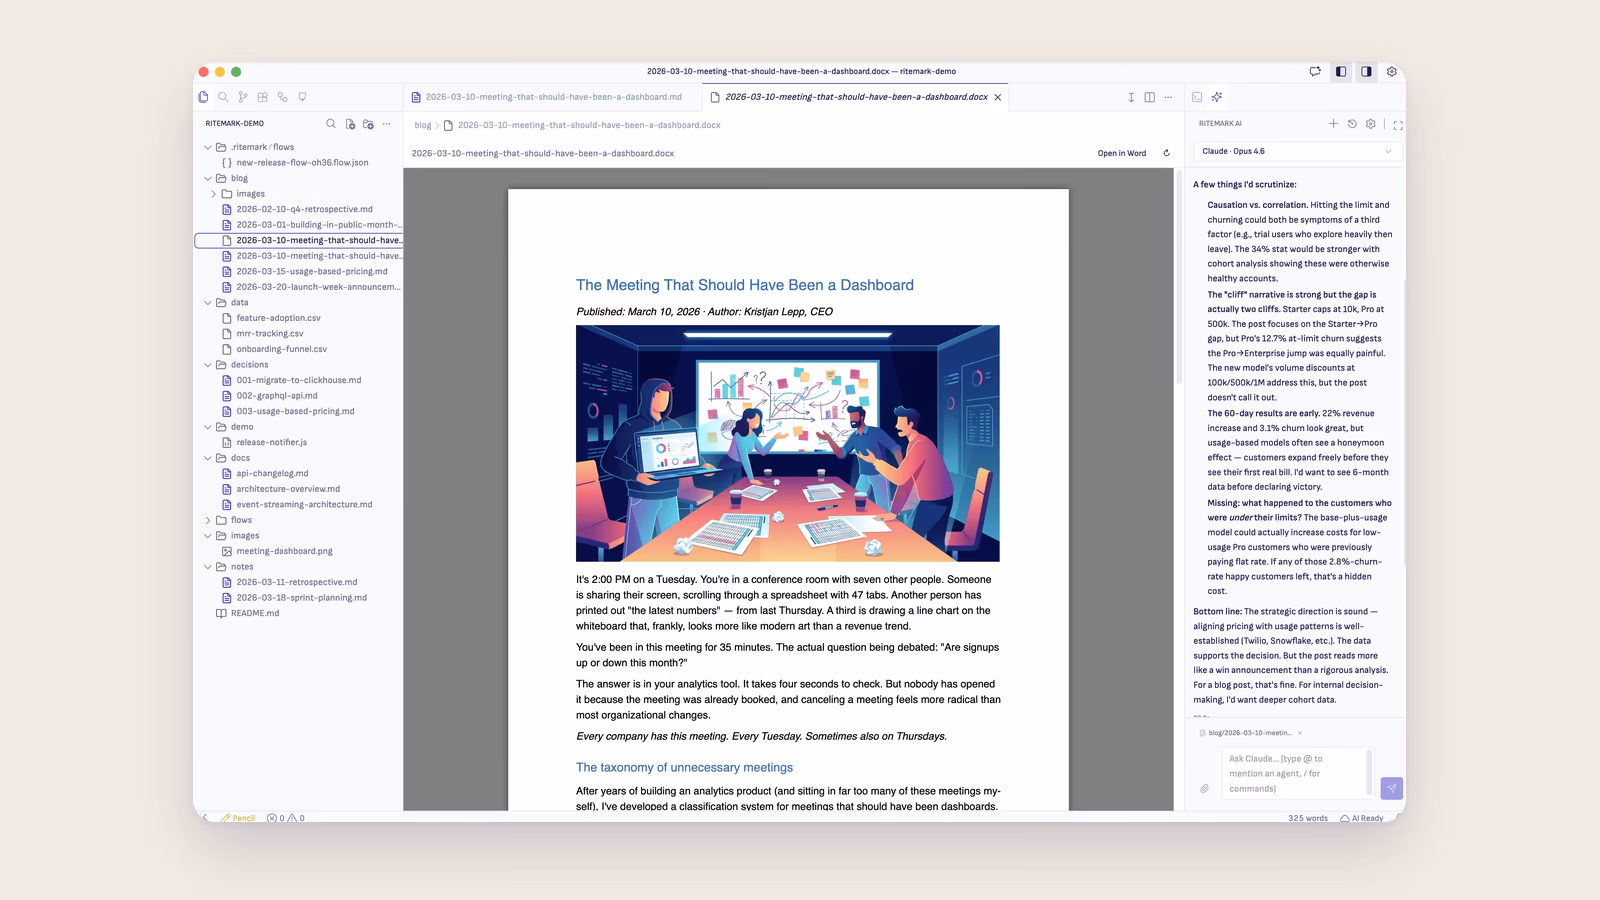Screen dimensions: 1600x900
Task: Open editor more actions ellipsis menu
Action: point(1168,97)
